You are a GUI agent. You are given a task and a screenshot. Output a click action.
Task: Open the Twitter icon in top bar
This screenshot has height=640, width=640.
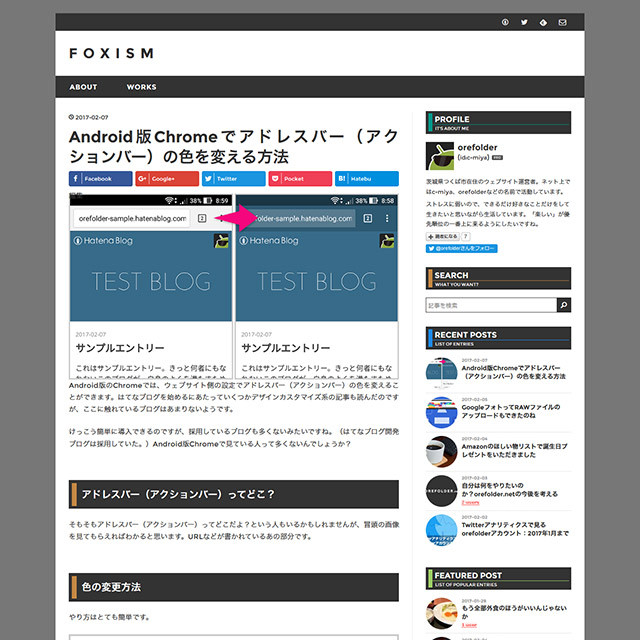point(524,22)
